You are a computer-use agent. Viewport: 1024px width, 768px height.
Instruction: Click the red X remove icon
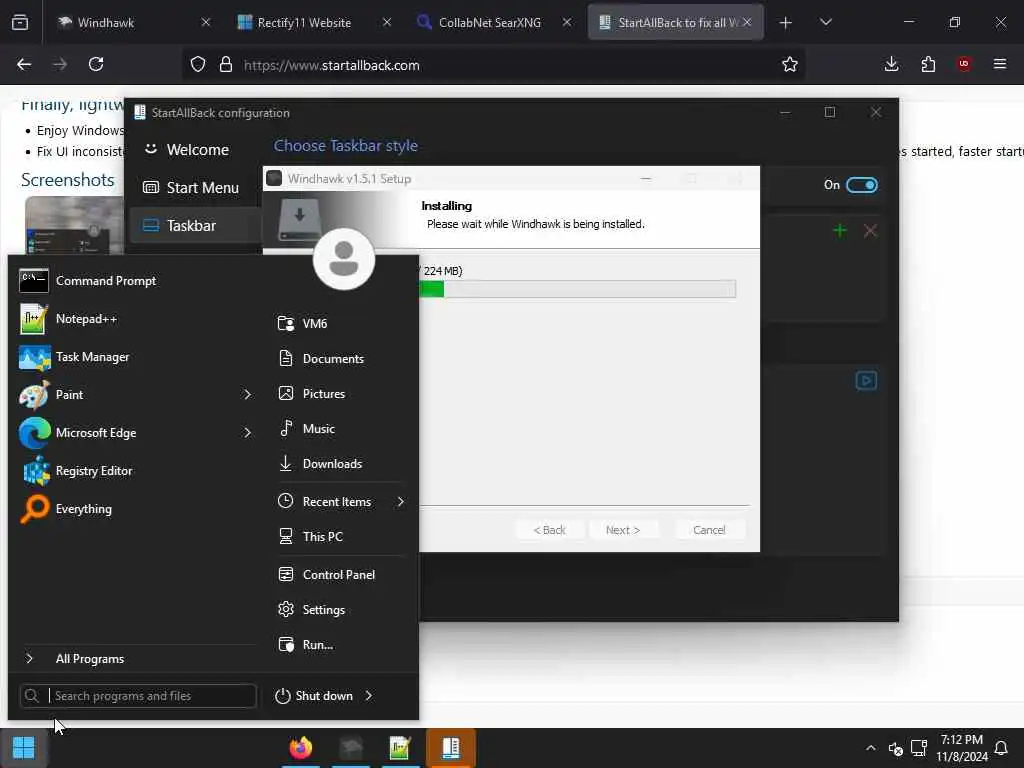coord(870,231)
